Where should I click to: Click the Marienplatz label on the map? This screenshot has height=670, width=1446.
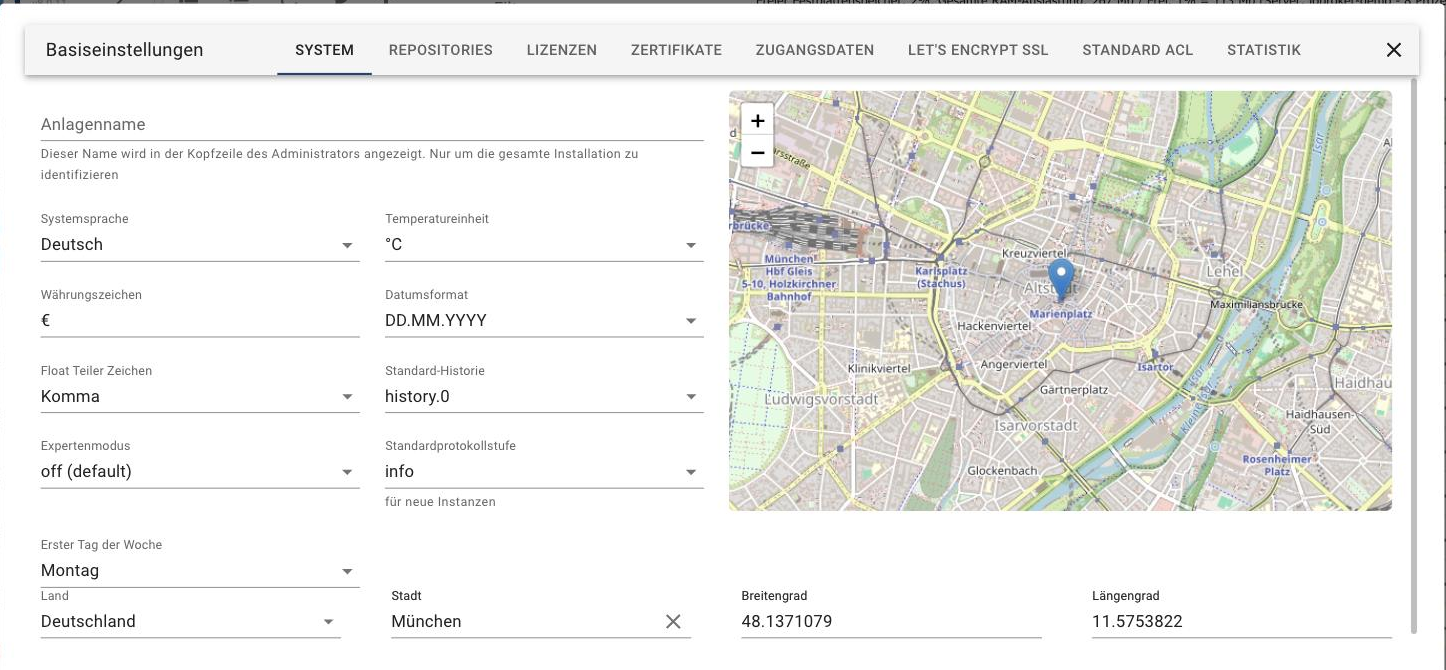1061,314
